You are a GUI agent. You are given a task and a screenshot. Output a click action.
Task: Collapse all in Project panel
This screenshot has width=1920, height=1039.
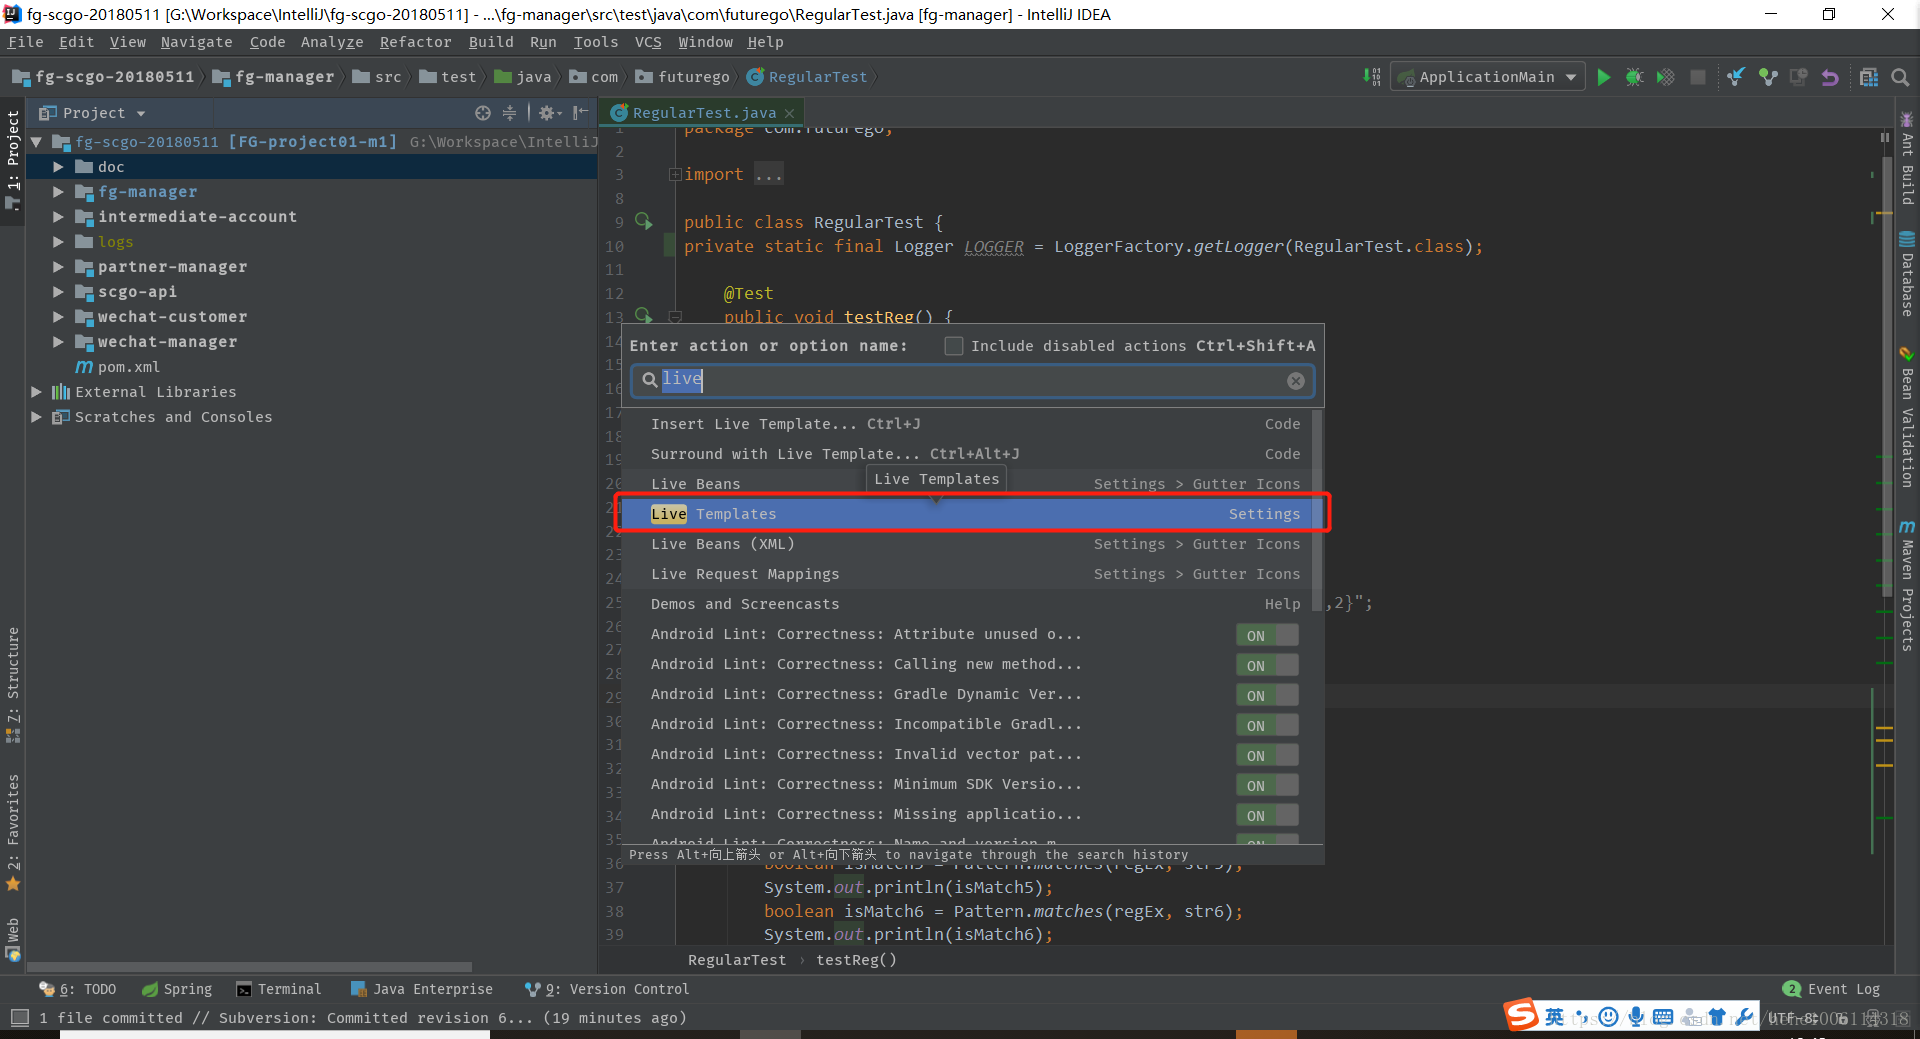tap(509, 113)
